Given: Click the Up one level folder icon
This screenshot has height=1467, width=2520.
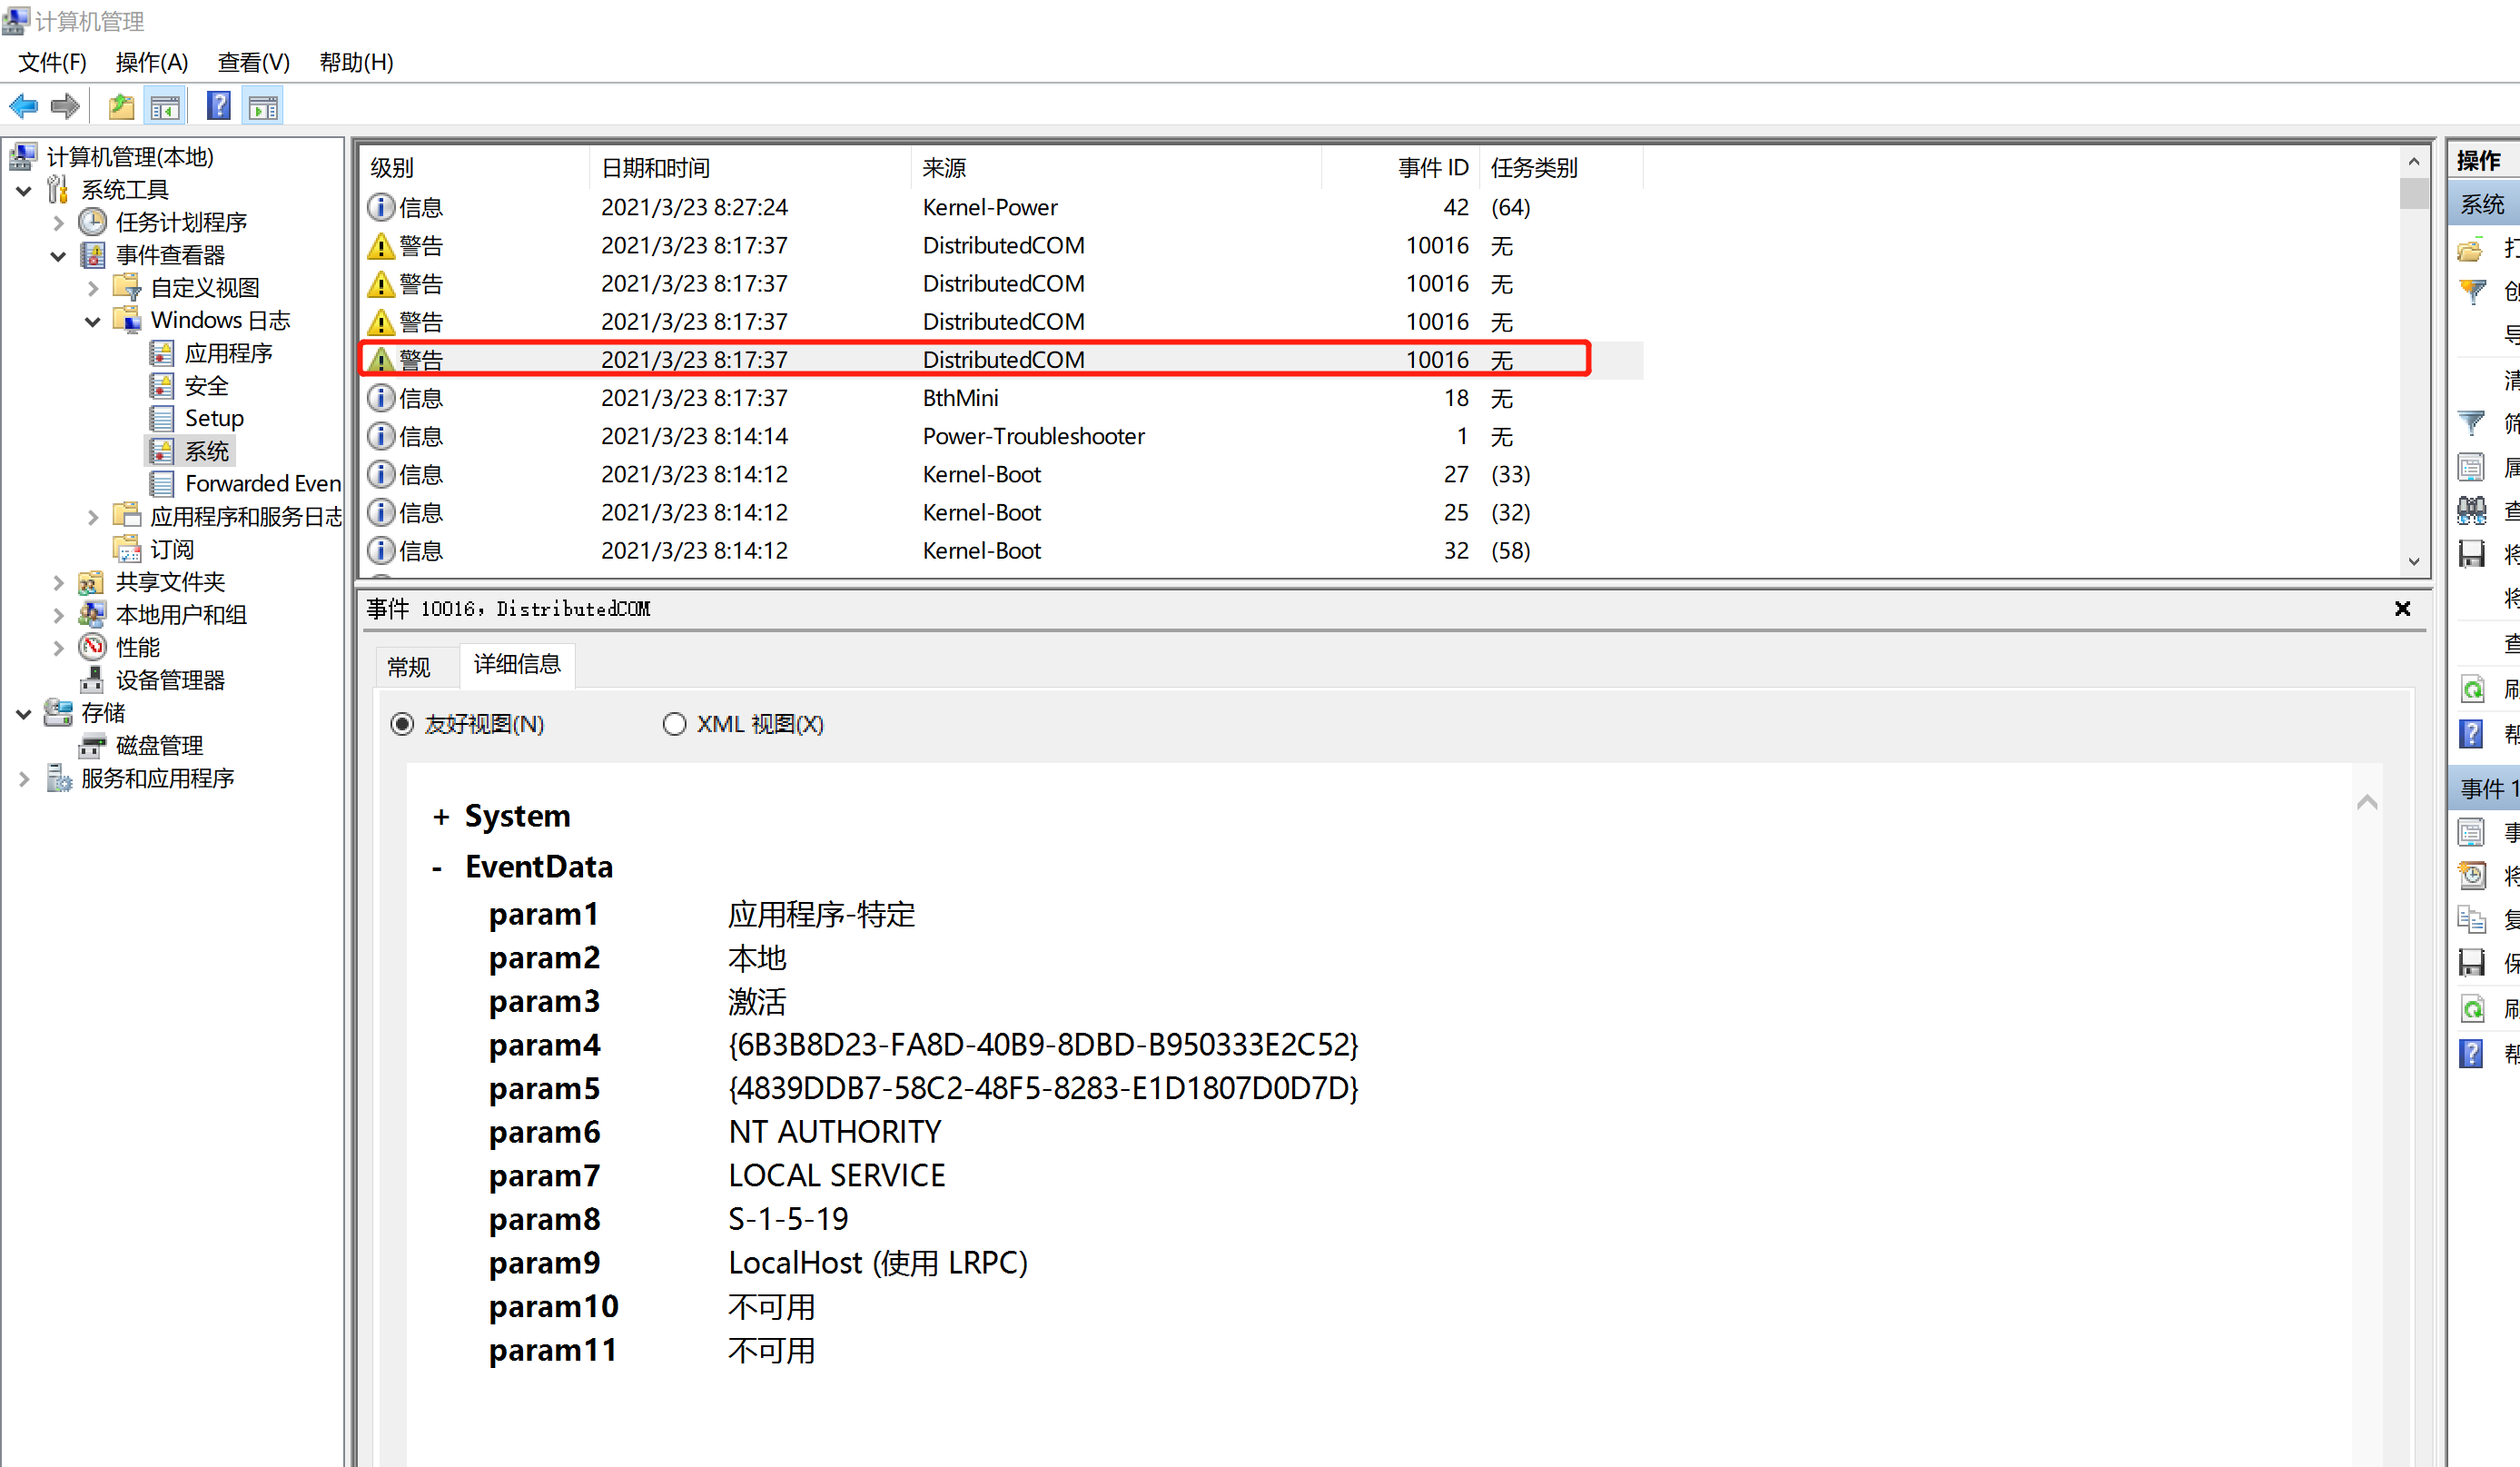Looking at the screenshot, I should coord(121,106).
